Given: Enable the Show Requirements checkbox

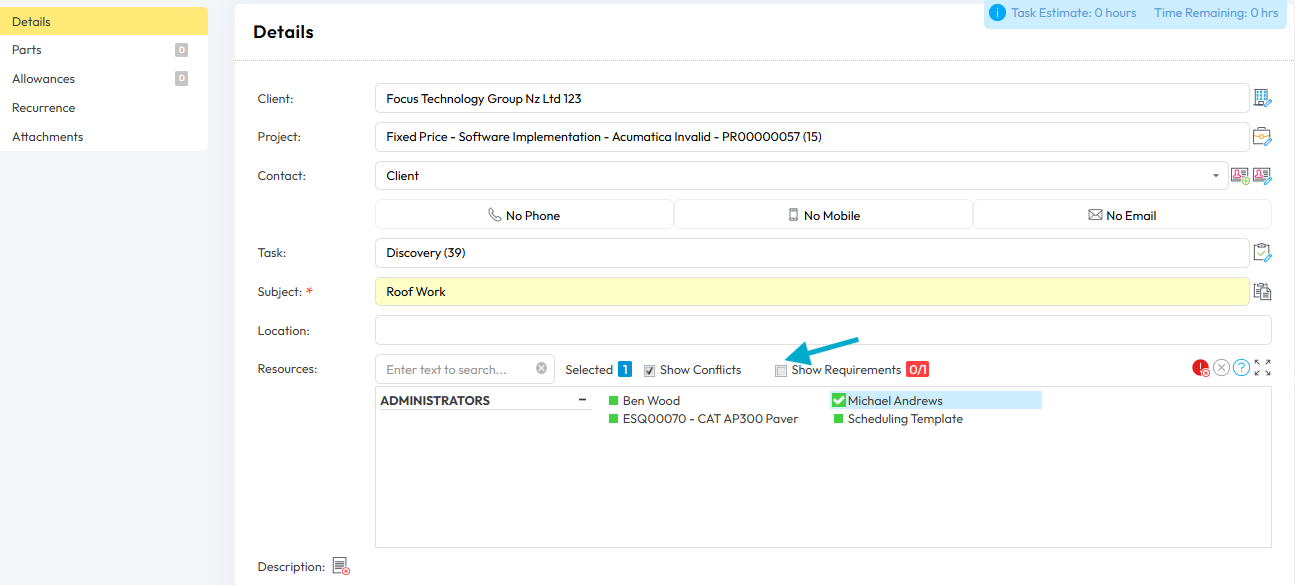Looking at the screenshot, I should point(781,370).
